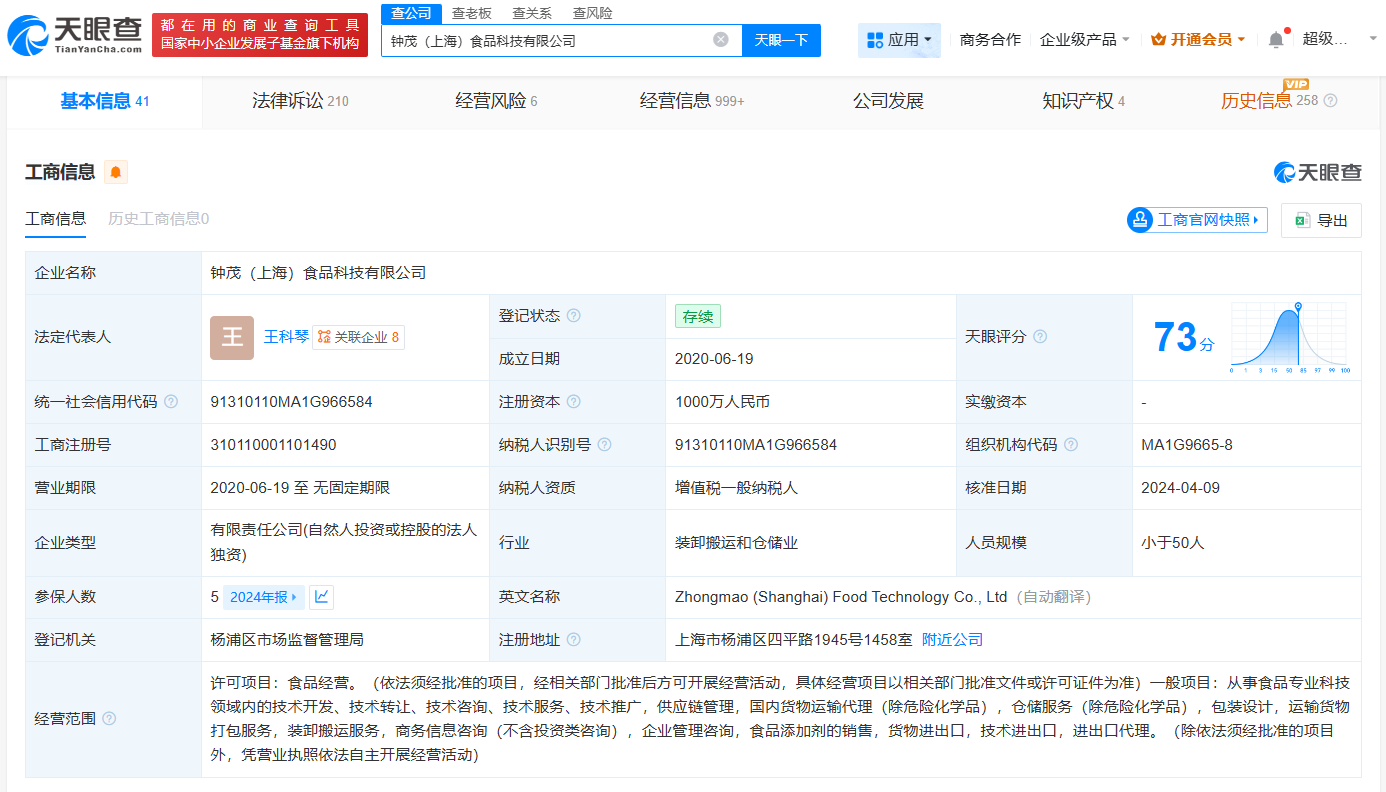1386x792 pixels.
Task: Open the 开通会员 dropdown
Action: [x=1197, y=39]
